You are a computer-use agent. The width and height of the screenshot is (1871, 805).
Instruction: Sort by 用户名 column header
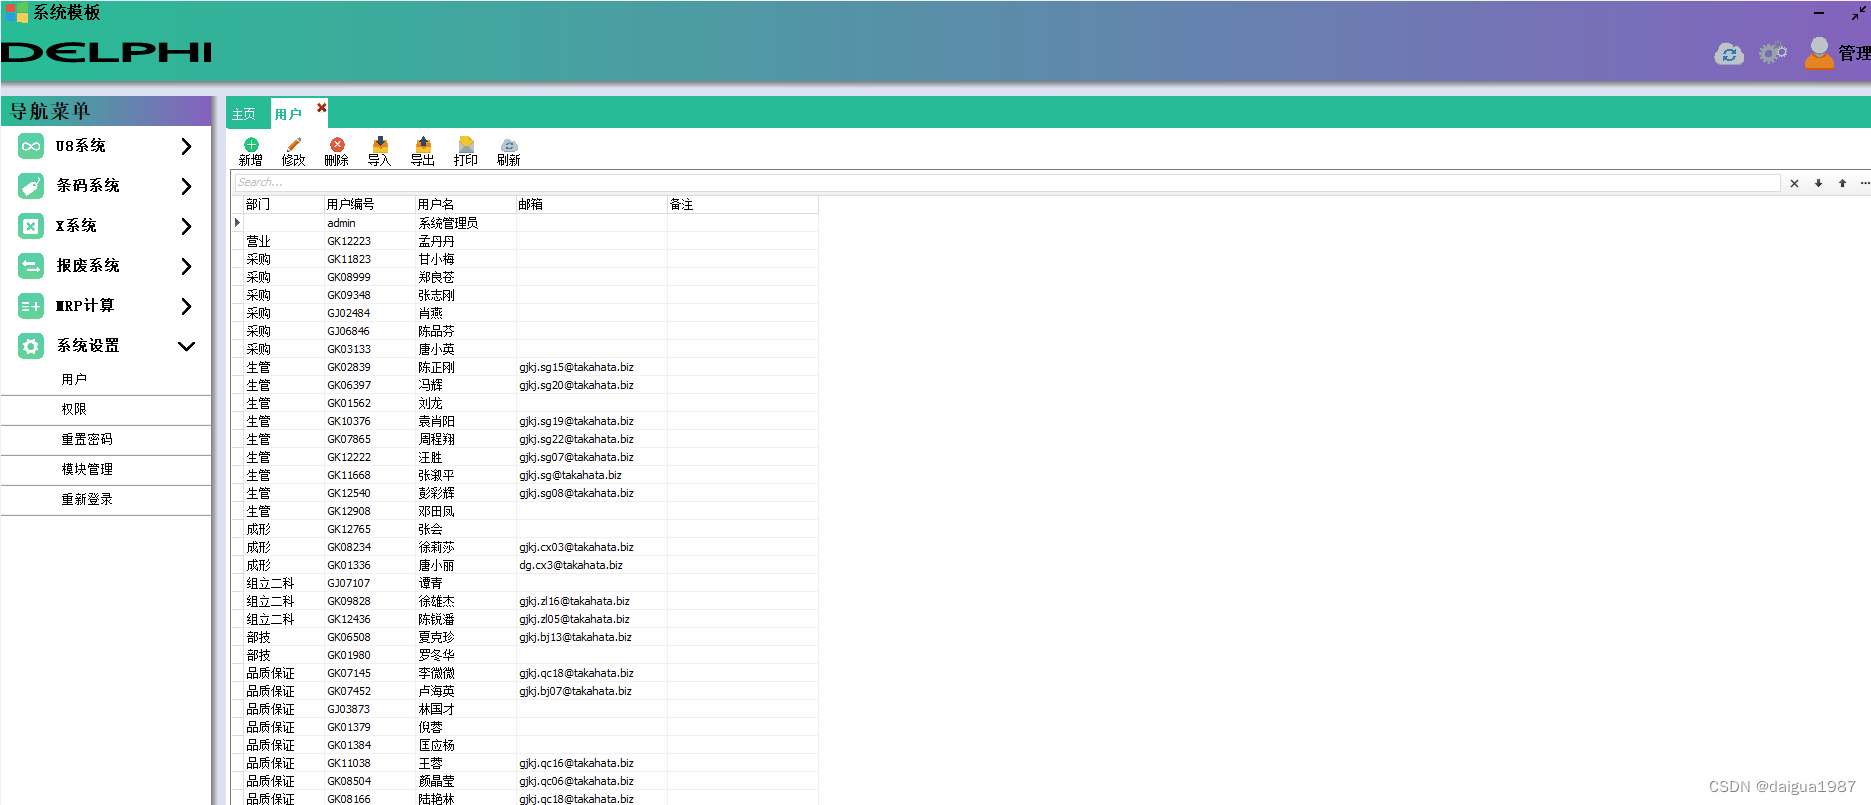[x=465, y=204]
